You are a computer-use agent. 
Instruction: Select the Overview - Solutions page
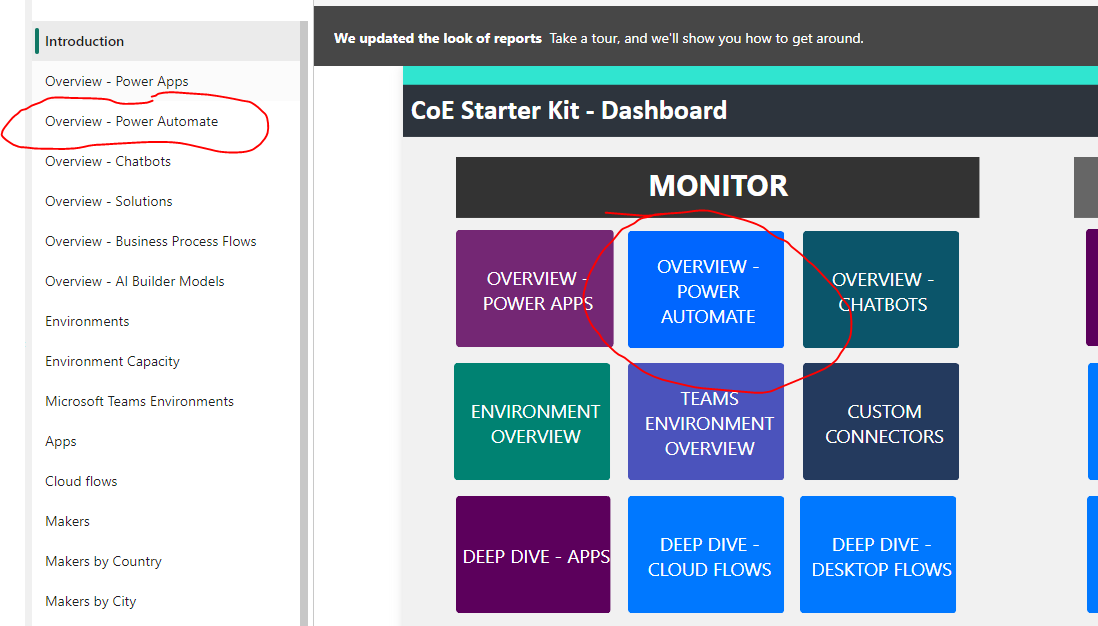point(108,201)
